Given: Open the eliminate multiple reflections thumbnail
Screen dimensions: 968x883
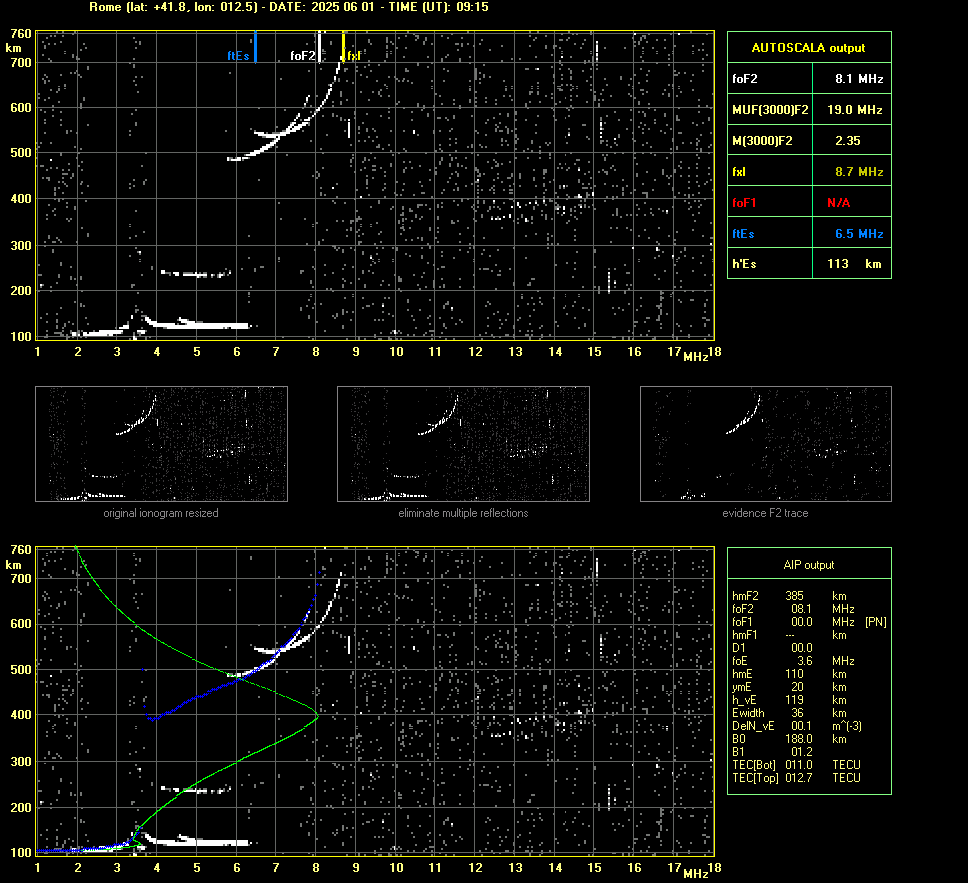Looking at the screenshot, I should click(x=463, y=444).
